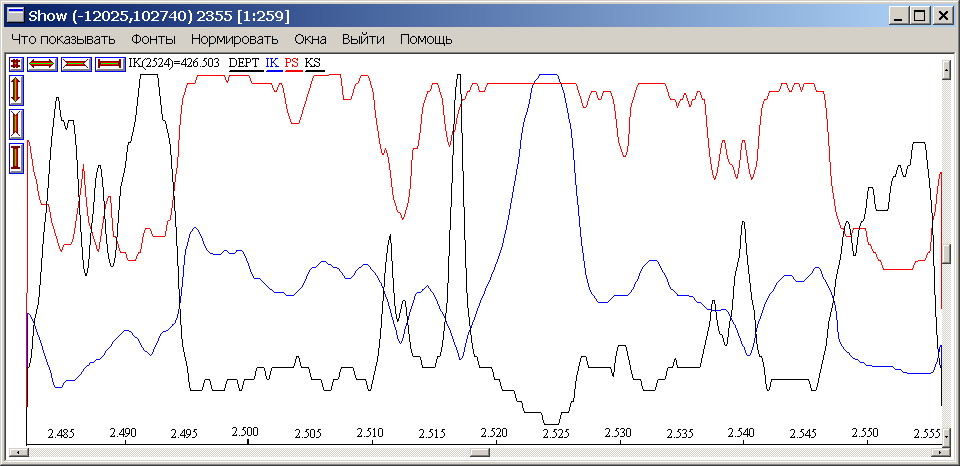The image size is (960, 466).
Task: Click the 2.540 depth axis label
Action: tap(742, 435)
